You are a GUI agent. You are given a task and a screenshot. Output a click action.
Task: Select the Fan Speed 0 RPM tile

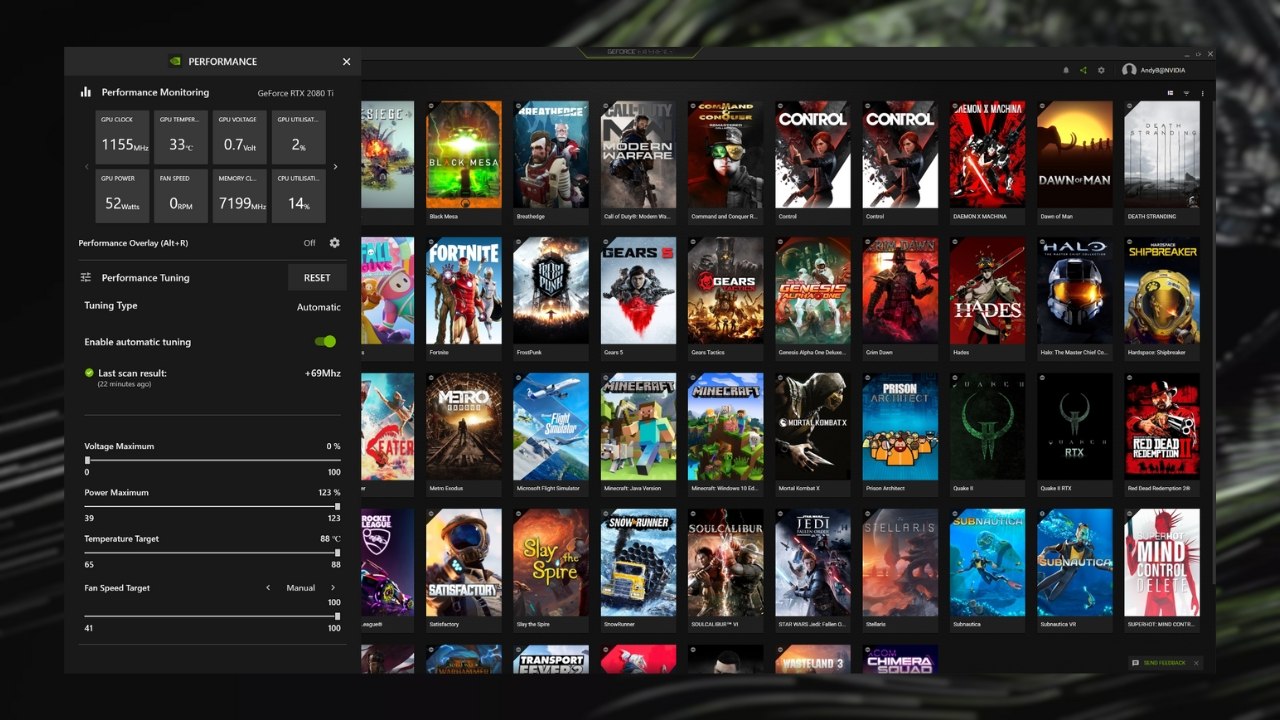(x=181, y=196)
